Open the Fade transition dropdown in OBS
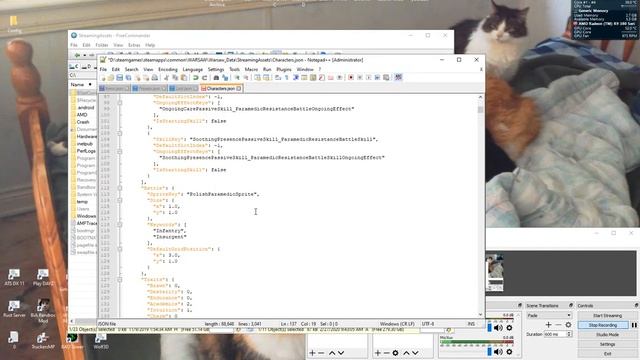 (x=549, y=316)
